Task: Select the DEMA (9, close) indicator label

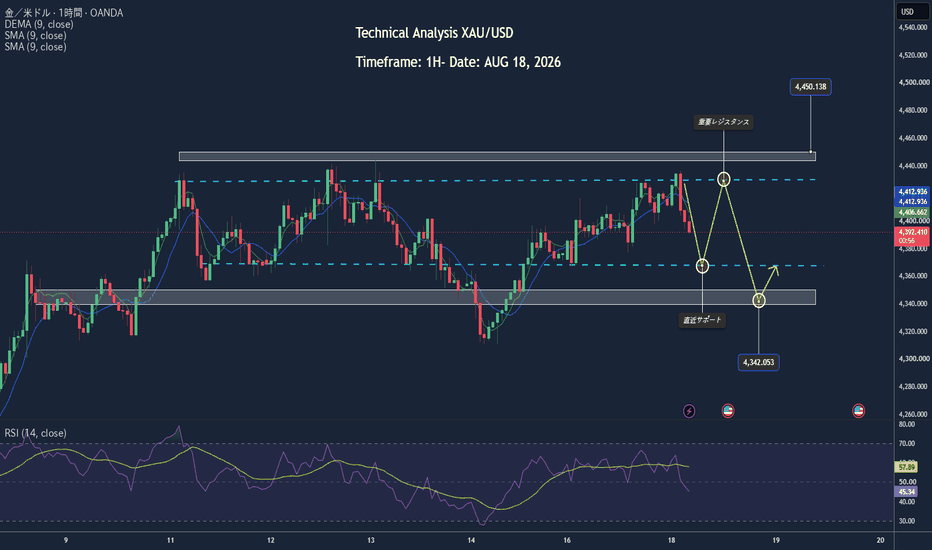Action: [x=39, y=24]
